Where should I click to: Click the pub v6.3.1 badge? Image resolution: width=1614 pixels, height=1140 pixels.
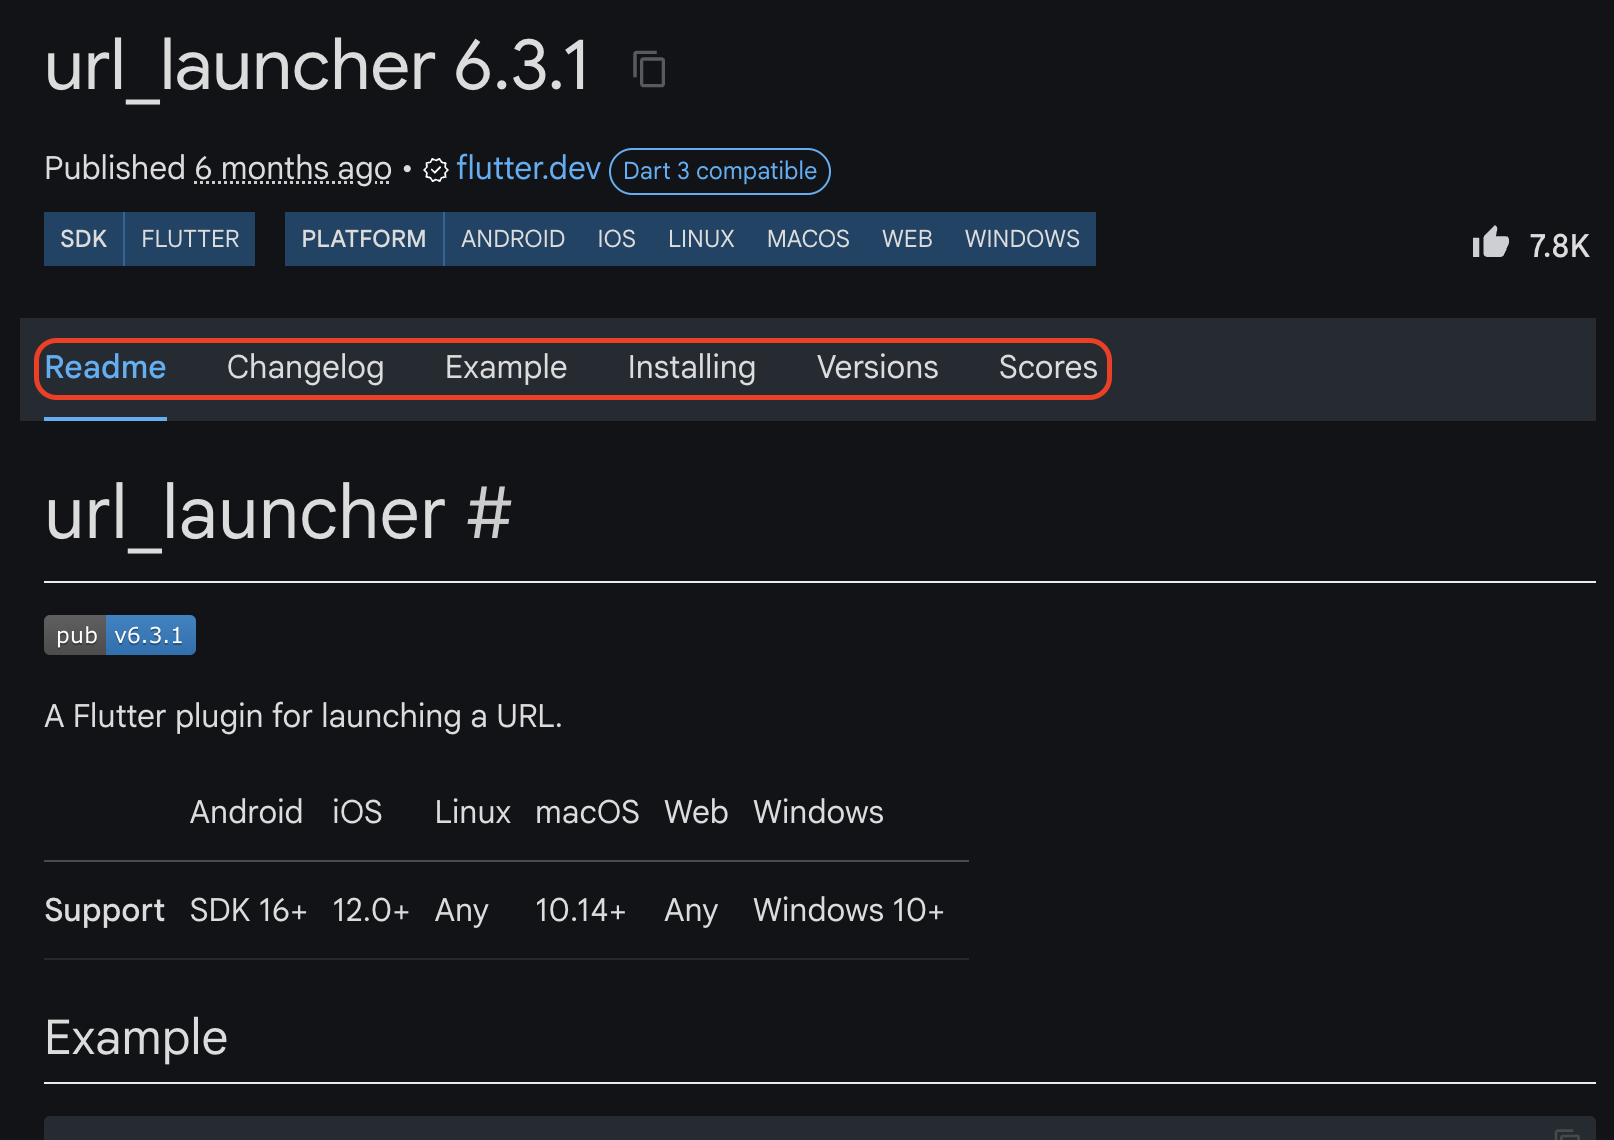120,635
